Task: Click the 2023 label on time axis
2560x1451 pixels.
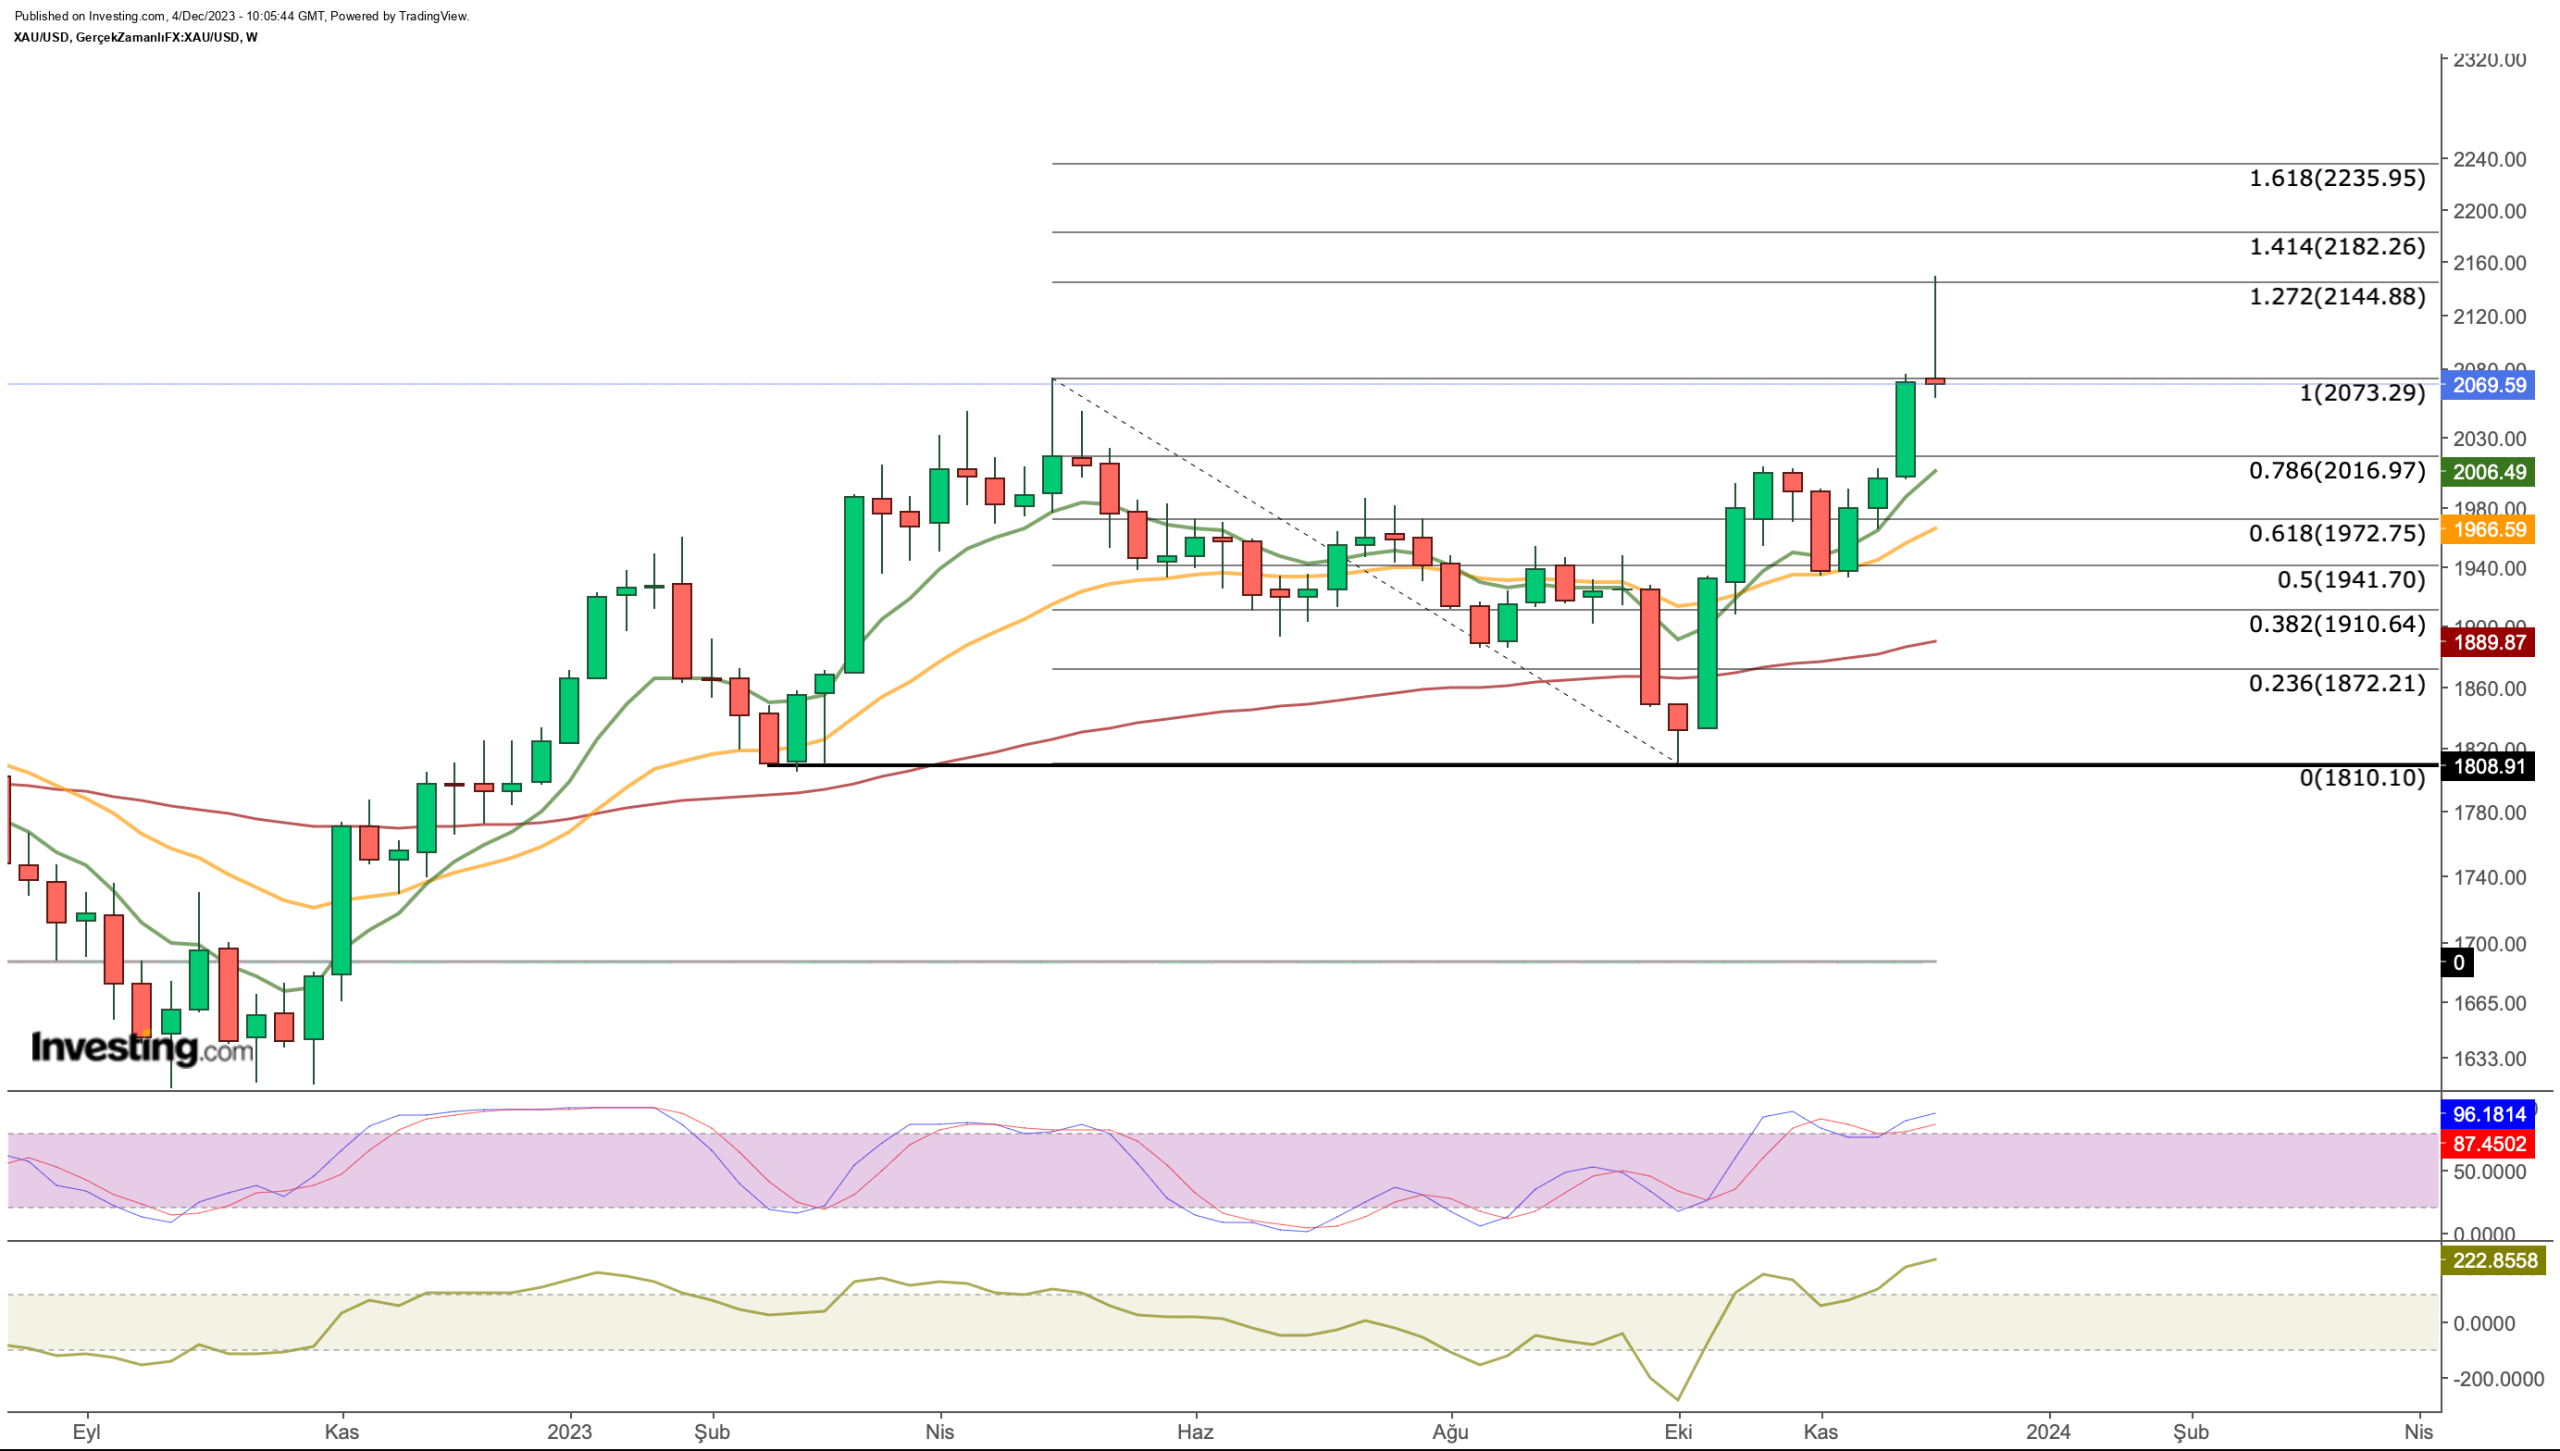Action: [x=570, y=1431]
